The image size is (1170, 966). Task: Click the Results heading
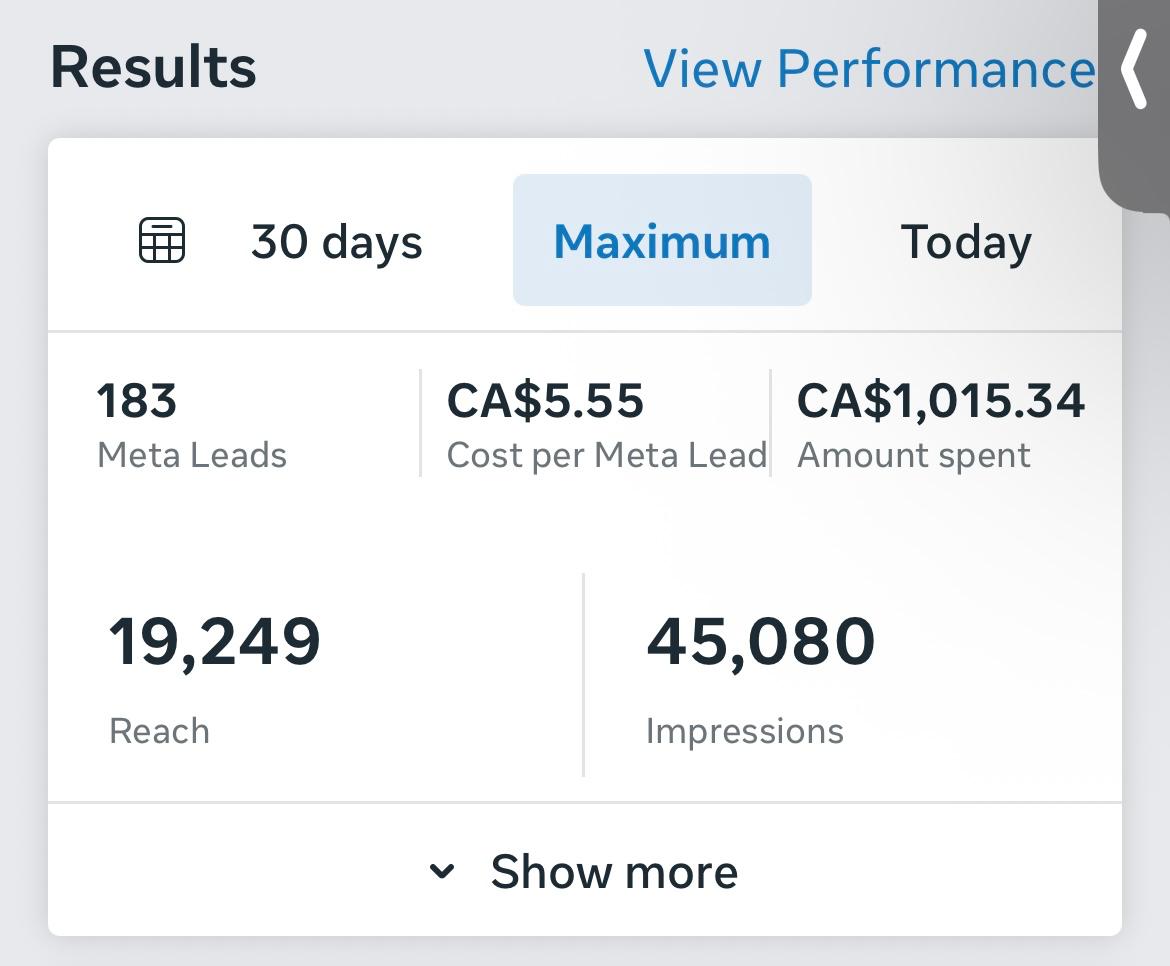[x=152, y=66]
